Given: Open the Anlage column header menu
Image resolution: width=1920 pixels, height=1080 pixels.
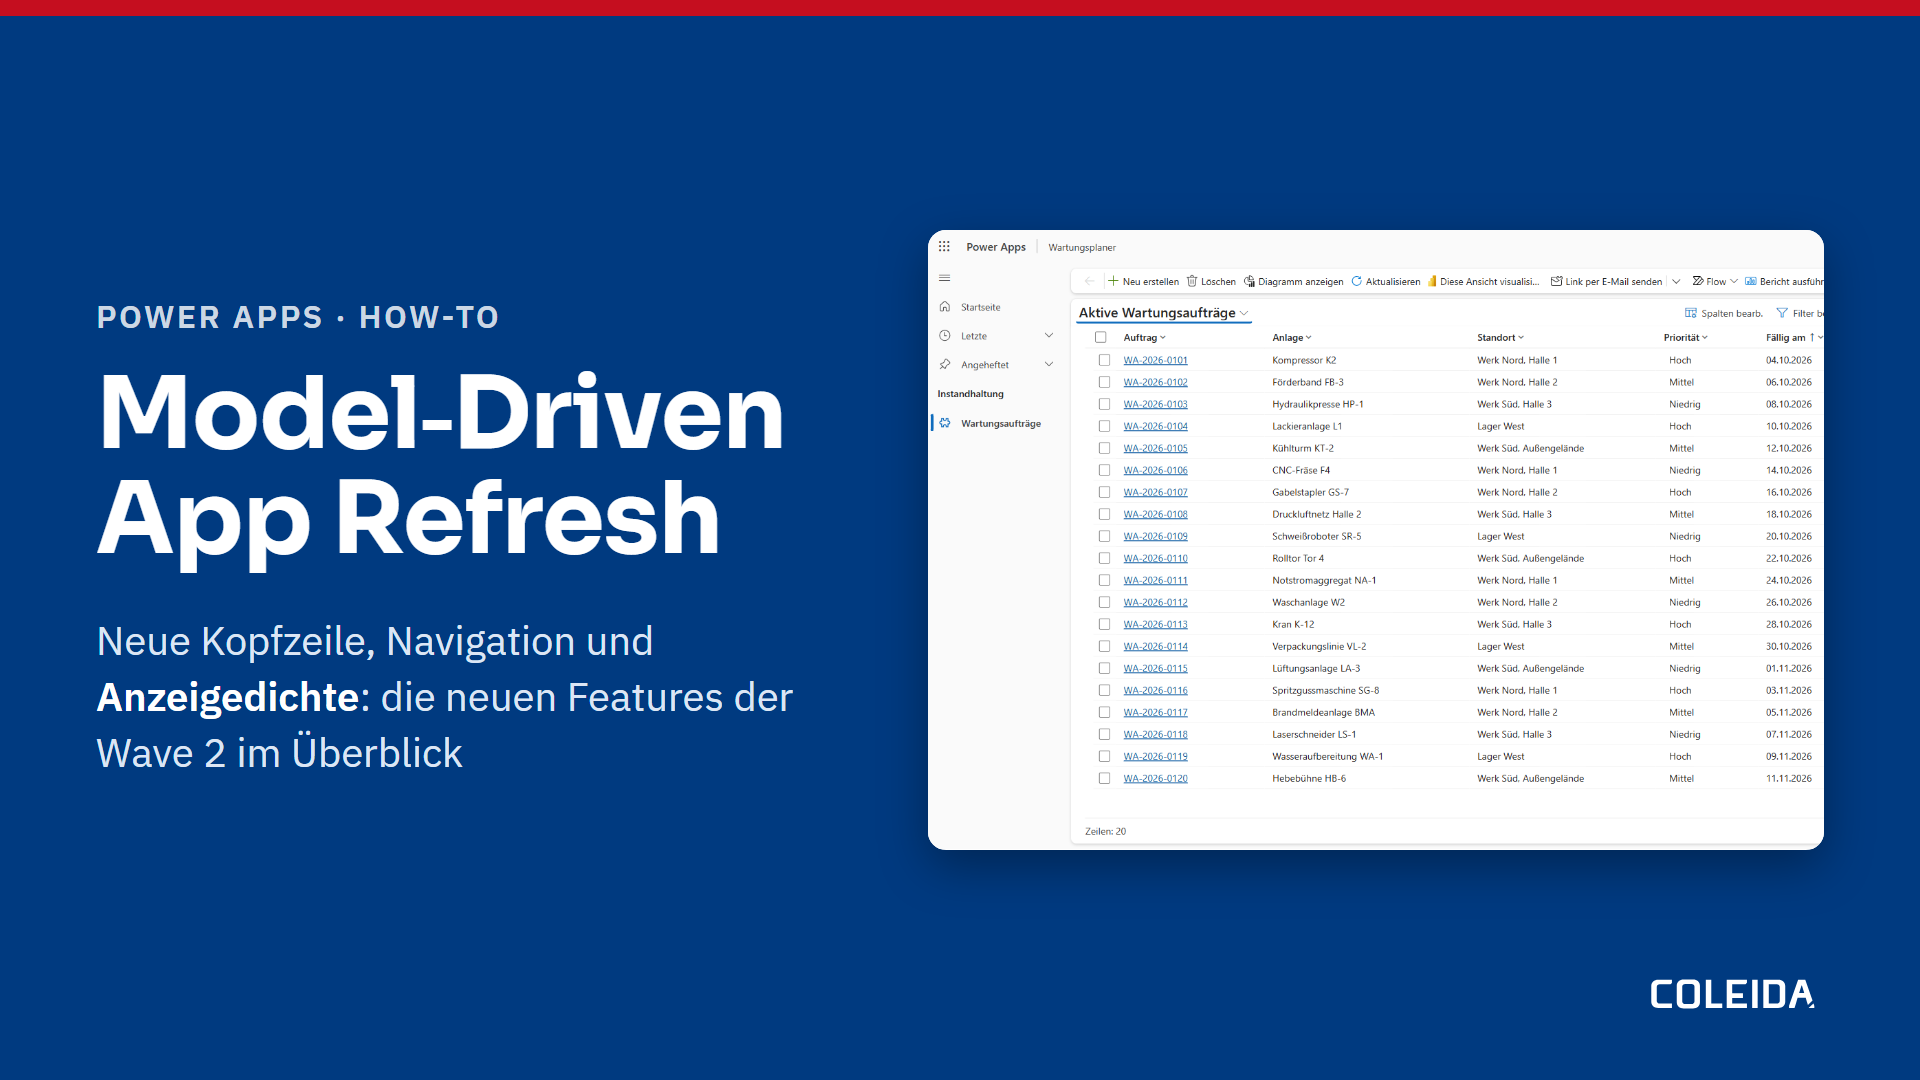Looking at the screenshot, I should pos(1292,338).
